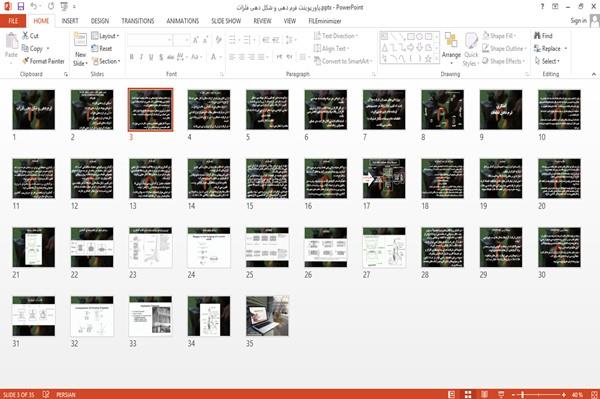Toggle Align Left paragraph alignment
The height and width of the screenshot is (399, 600).
pos(232,57)
